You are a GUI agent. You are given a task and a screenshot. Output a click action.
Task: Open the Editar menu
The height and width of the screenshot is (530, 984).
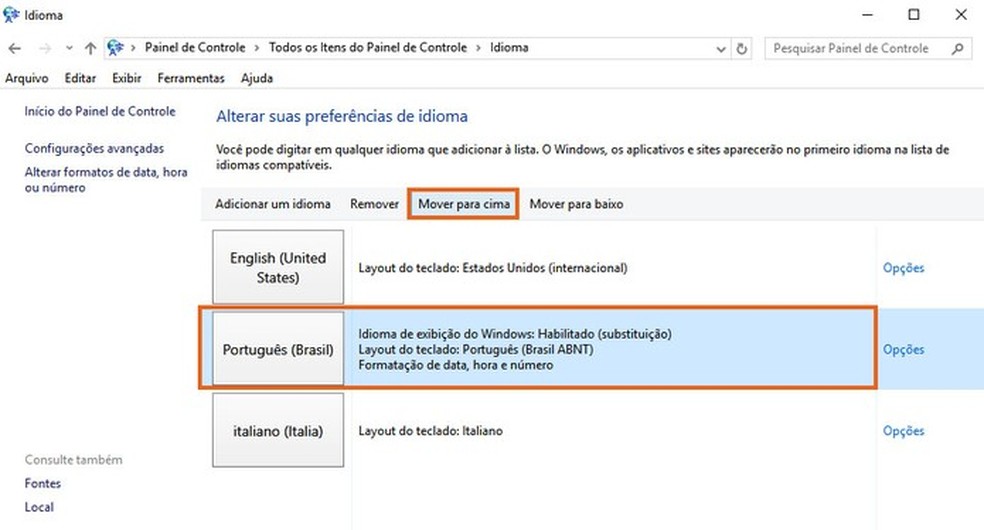80,78
